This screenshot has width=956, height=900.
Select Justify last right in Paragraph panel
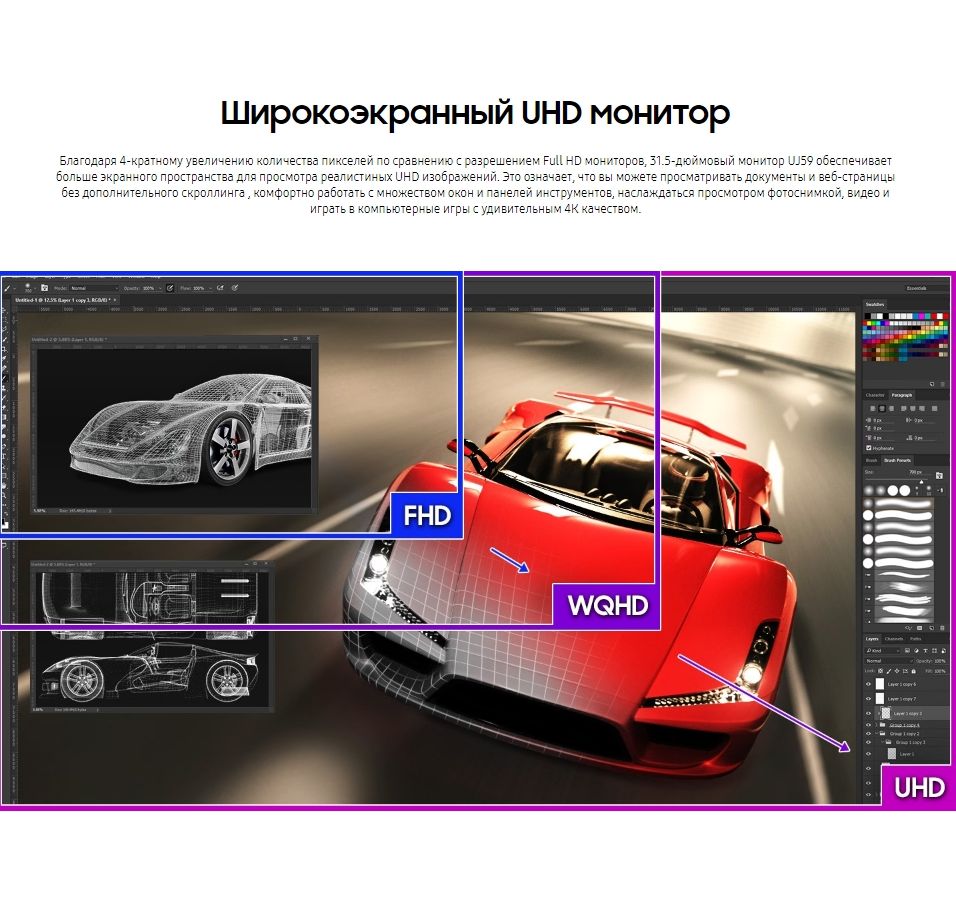(x=922, y=409)
